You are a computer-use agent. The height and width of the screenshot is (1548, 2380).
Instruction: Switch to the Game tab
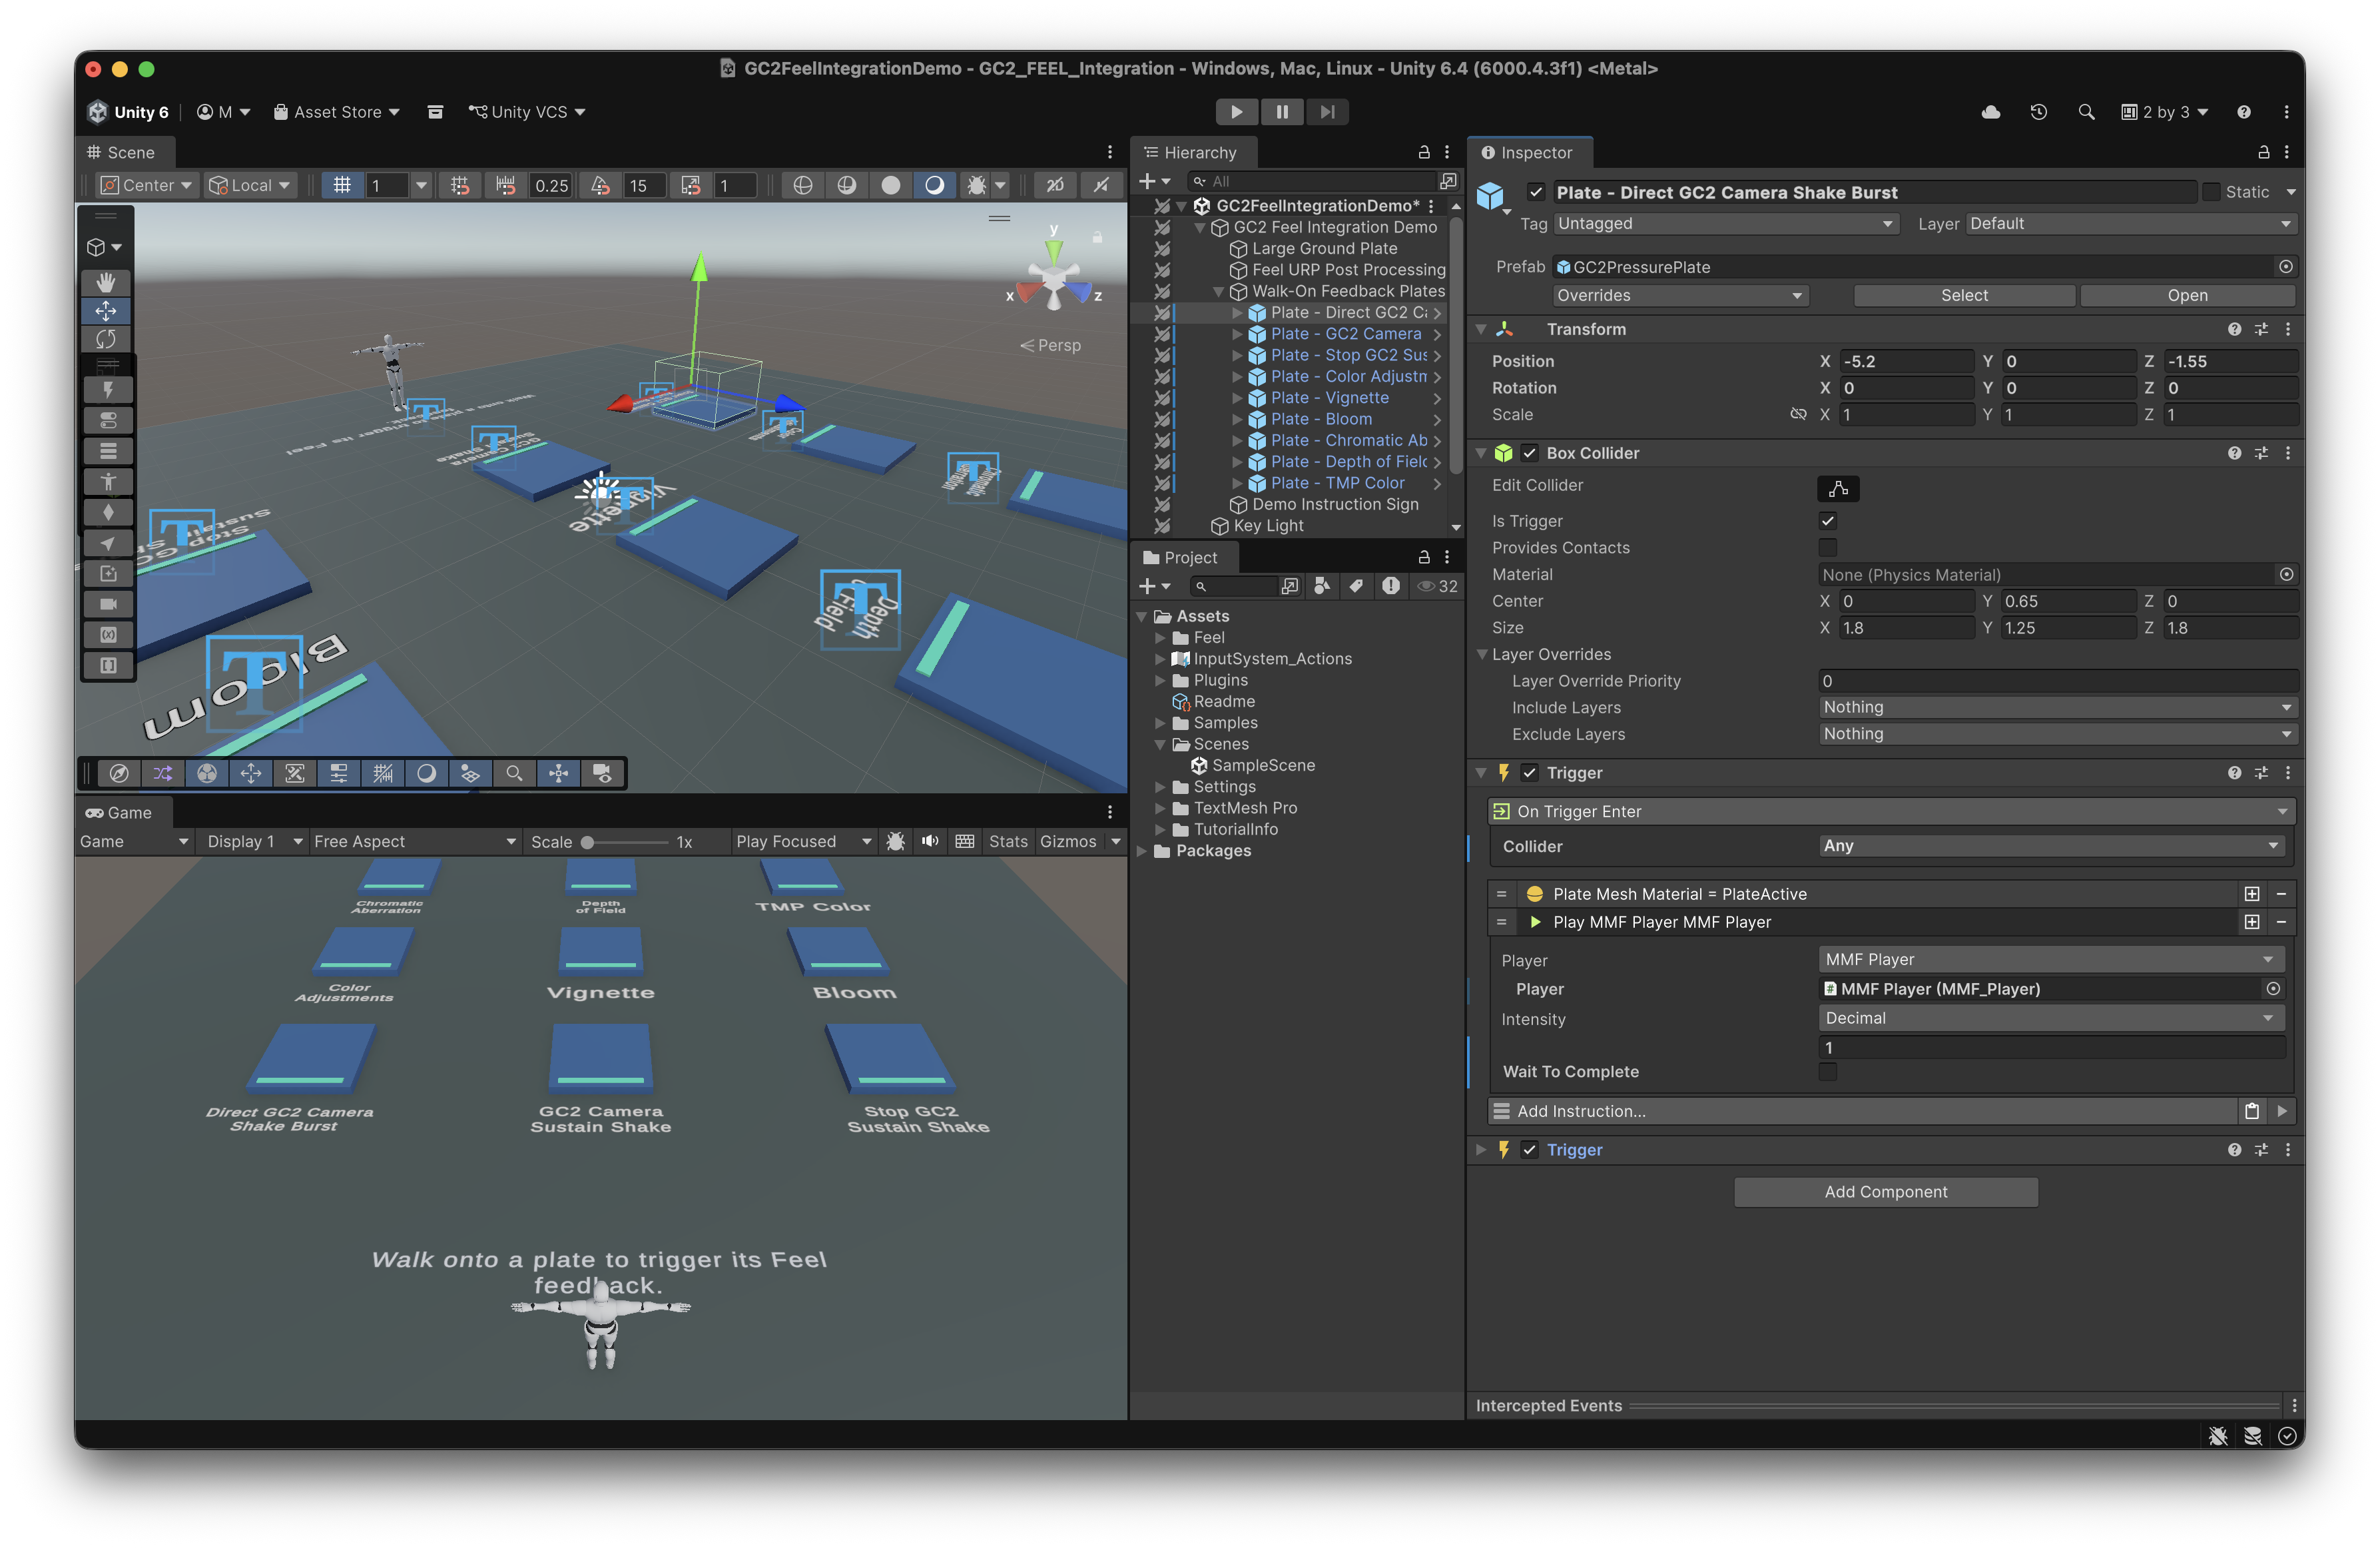pos(121,813)
